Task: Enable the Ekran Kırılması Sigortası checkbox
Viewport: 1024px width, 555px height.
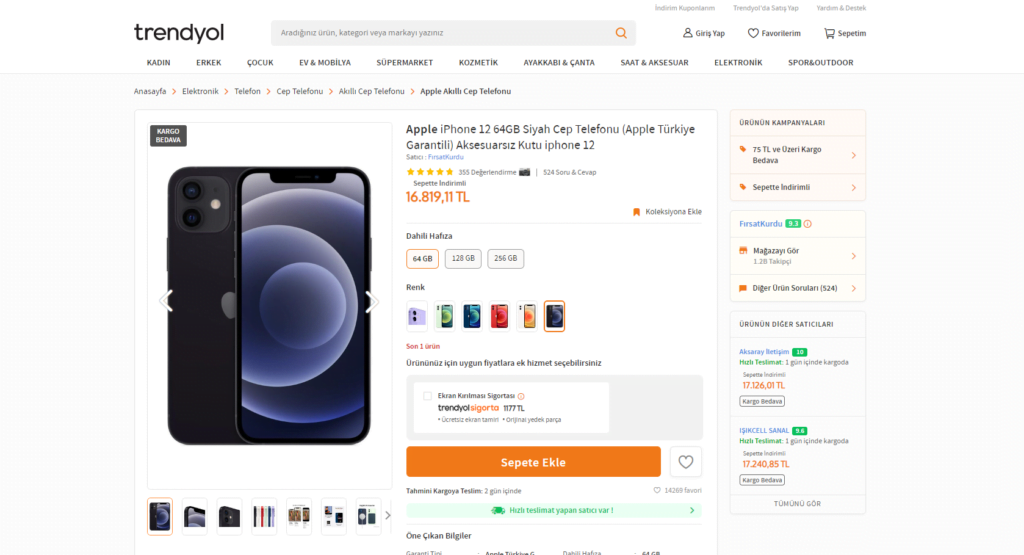Action: [x=428, y=396]
